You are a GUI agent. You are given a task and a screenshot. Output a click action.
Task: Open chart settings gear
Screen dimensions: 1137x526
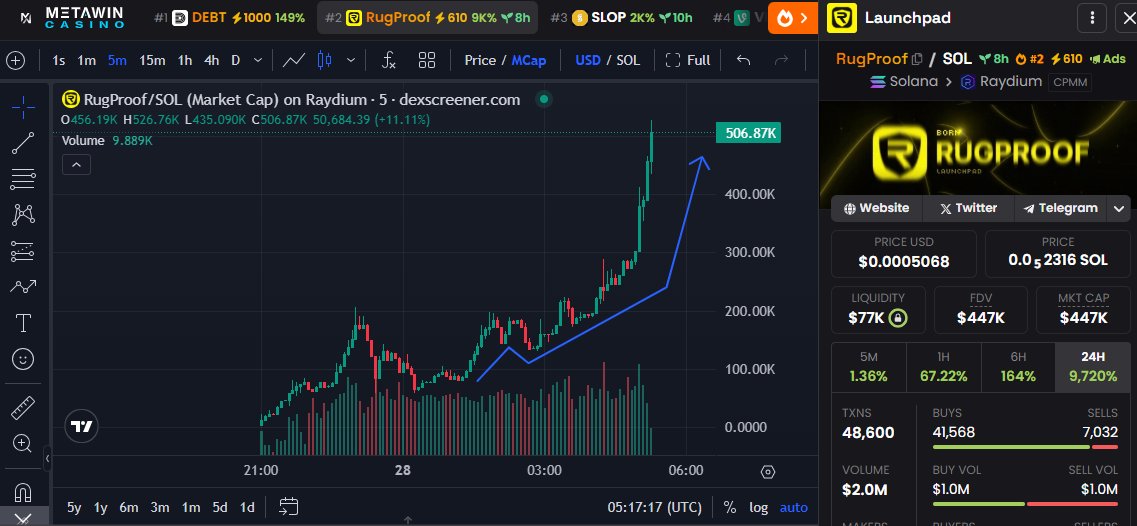coord(769,472)
